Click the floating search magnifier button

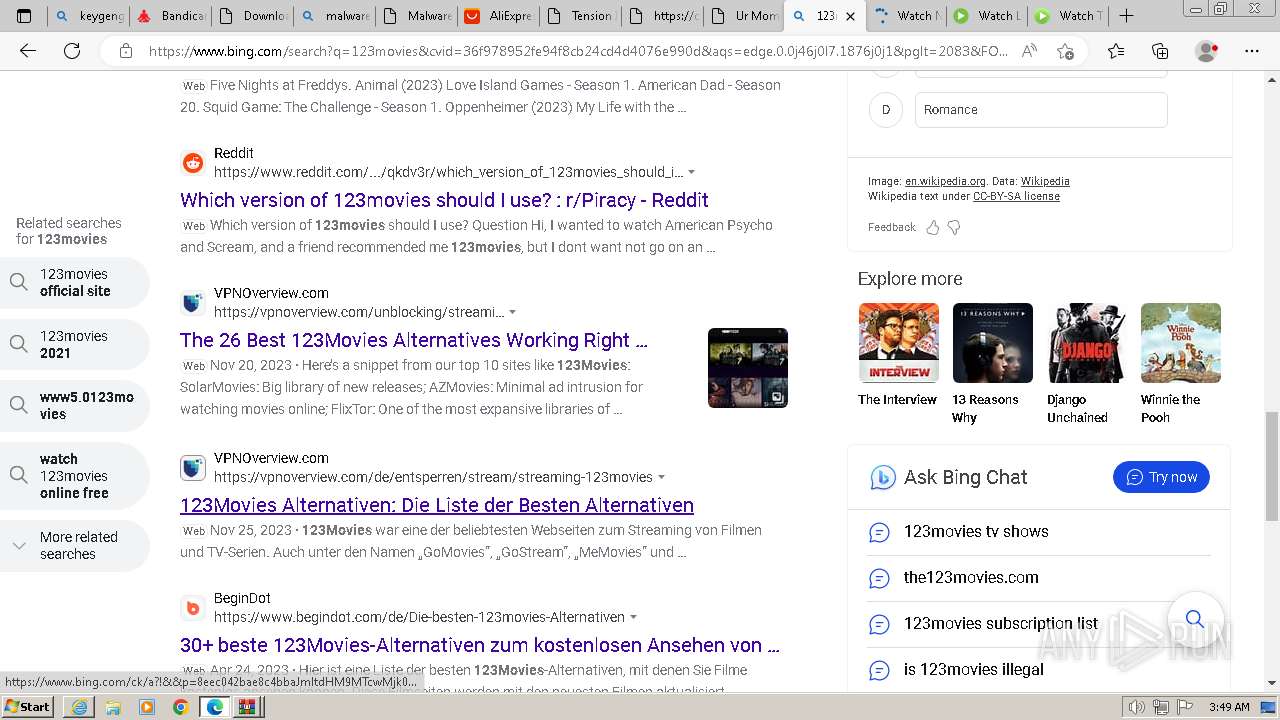pyautogui.click(x=1195, y=619)
